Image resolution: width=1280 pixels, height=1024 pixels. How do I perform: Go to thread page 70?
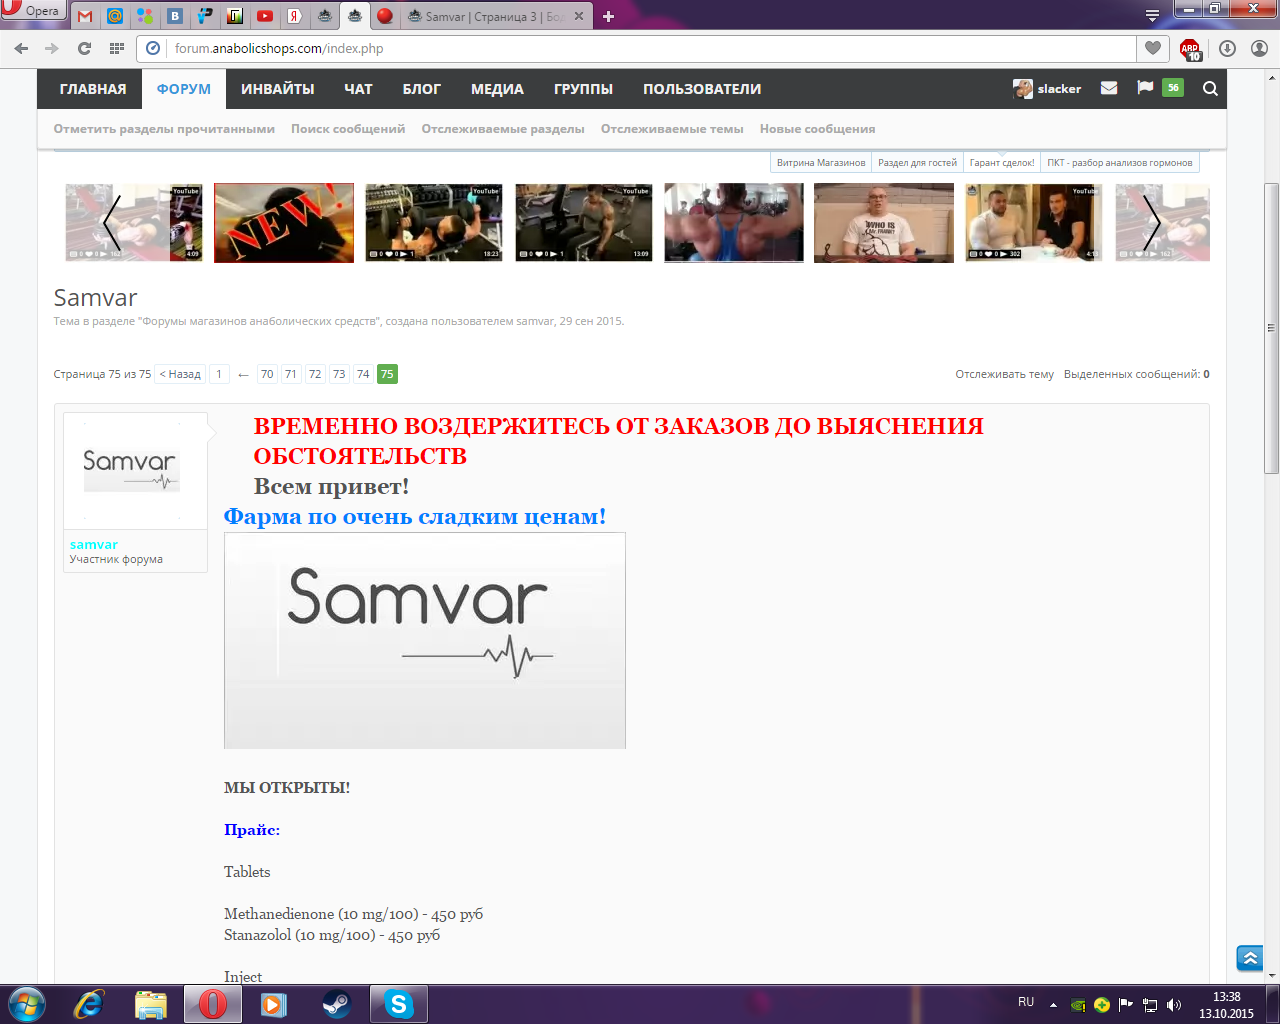pos(267,374)
